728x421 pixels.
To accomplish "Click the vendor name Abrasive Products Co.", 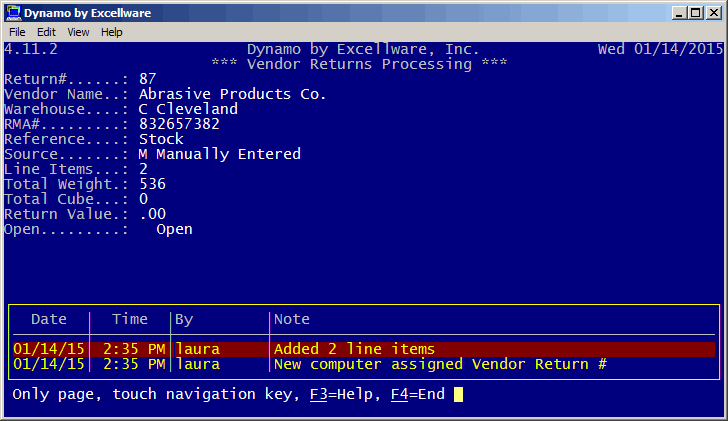I will click(232, 94).
